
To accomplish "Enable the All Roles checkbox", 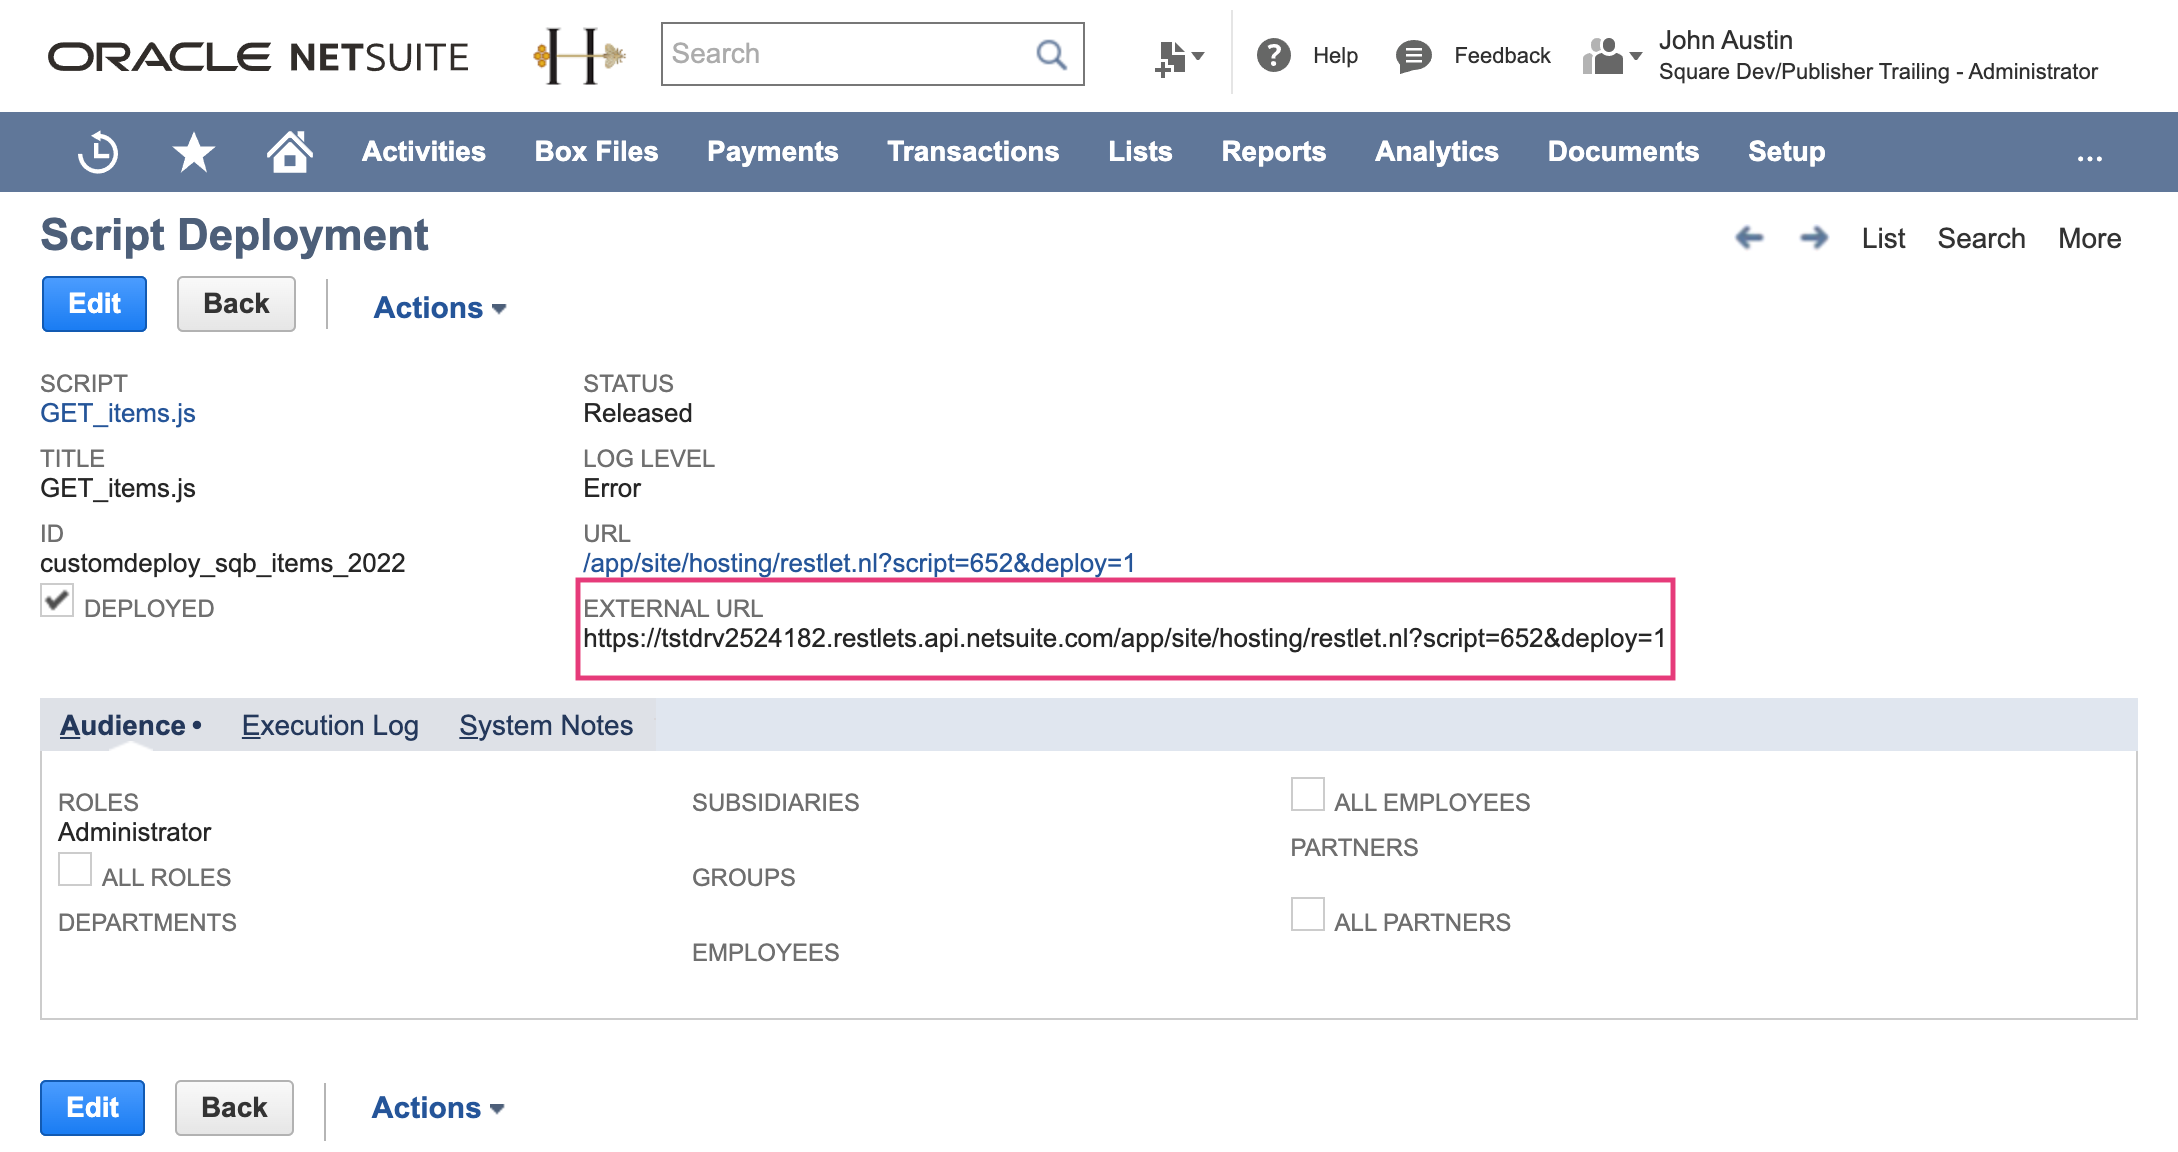I will (75, 869).
